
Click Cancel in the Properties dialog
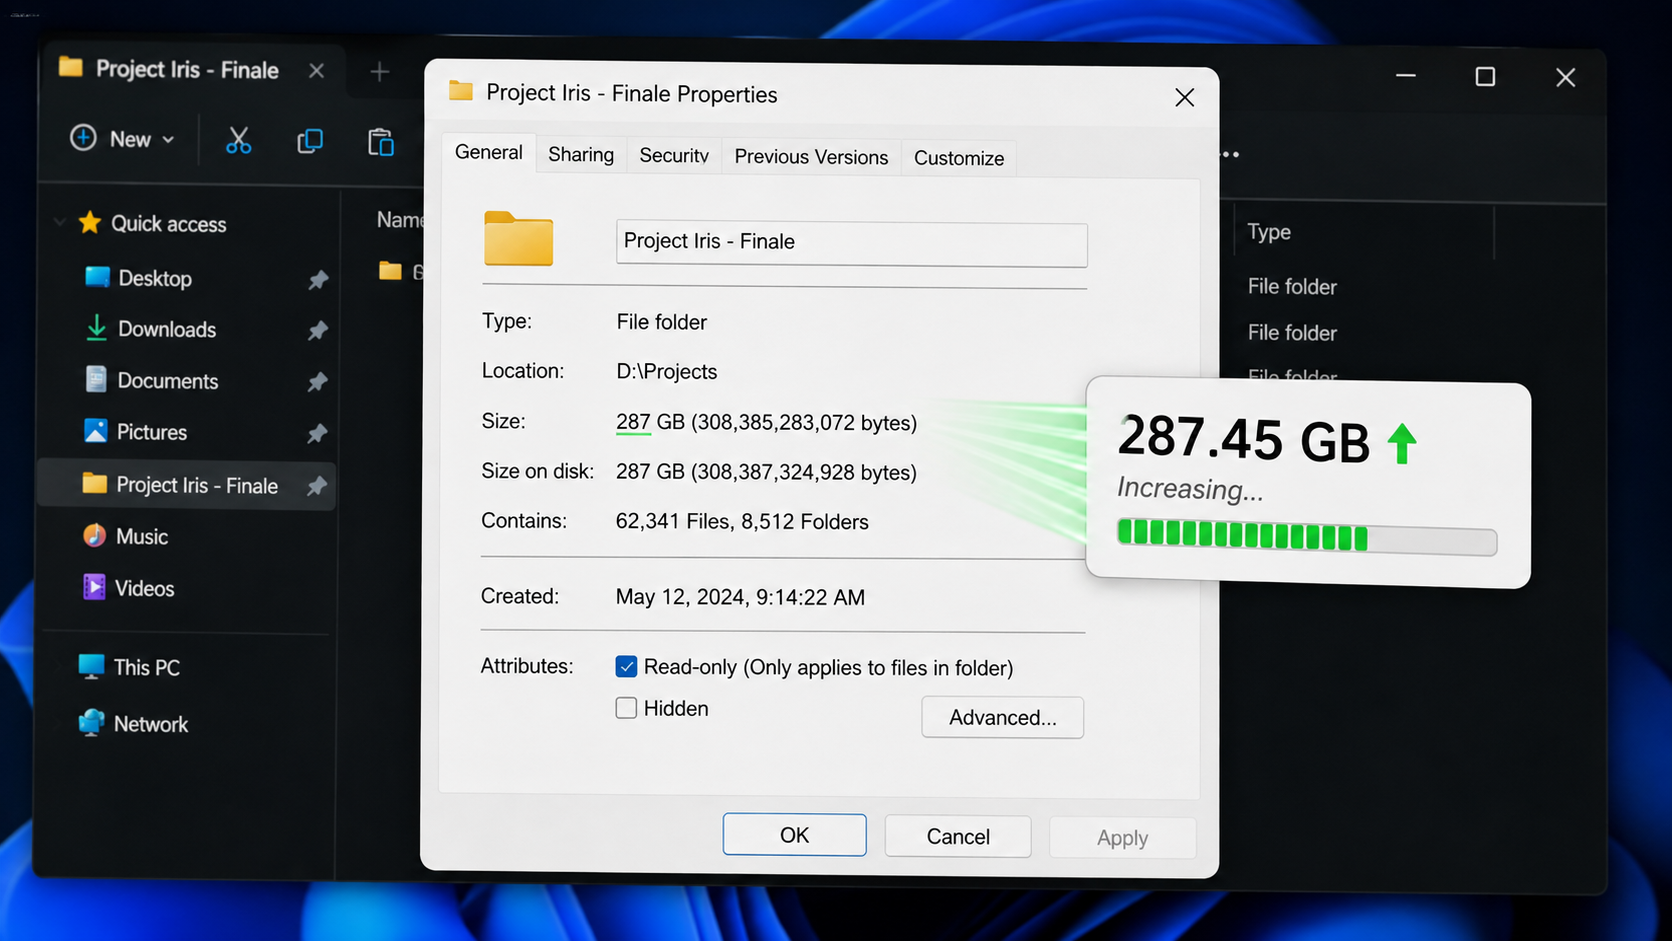[x=958, y=836]
